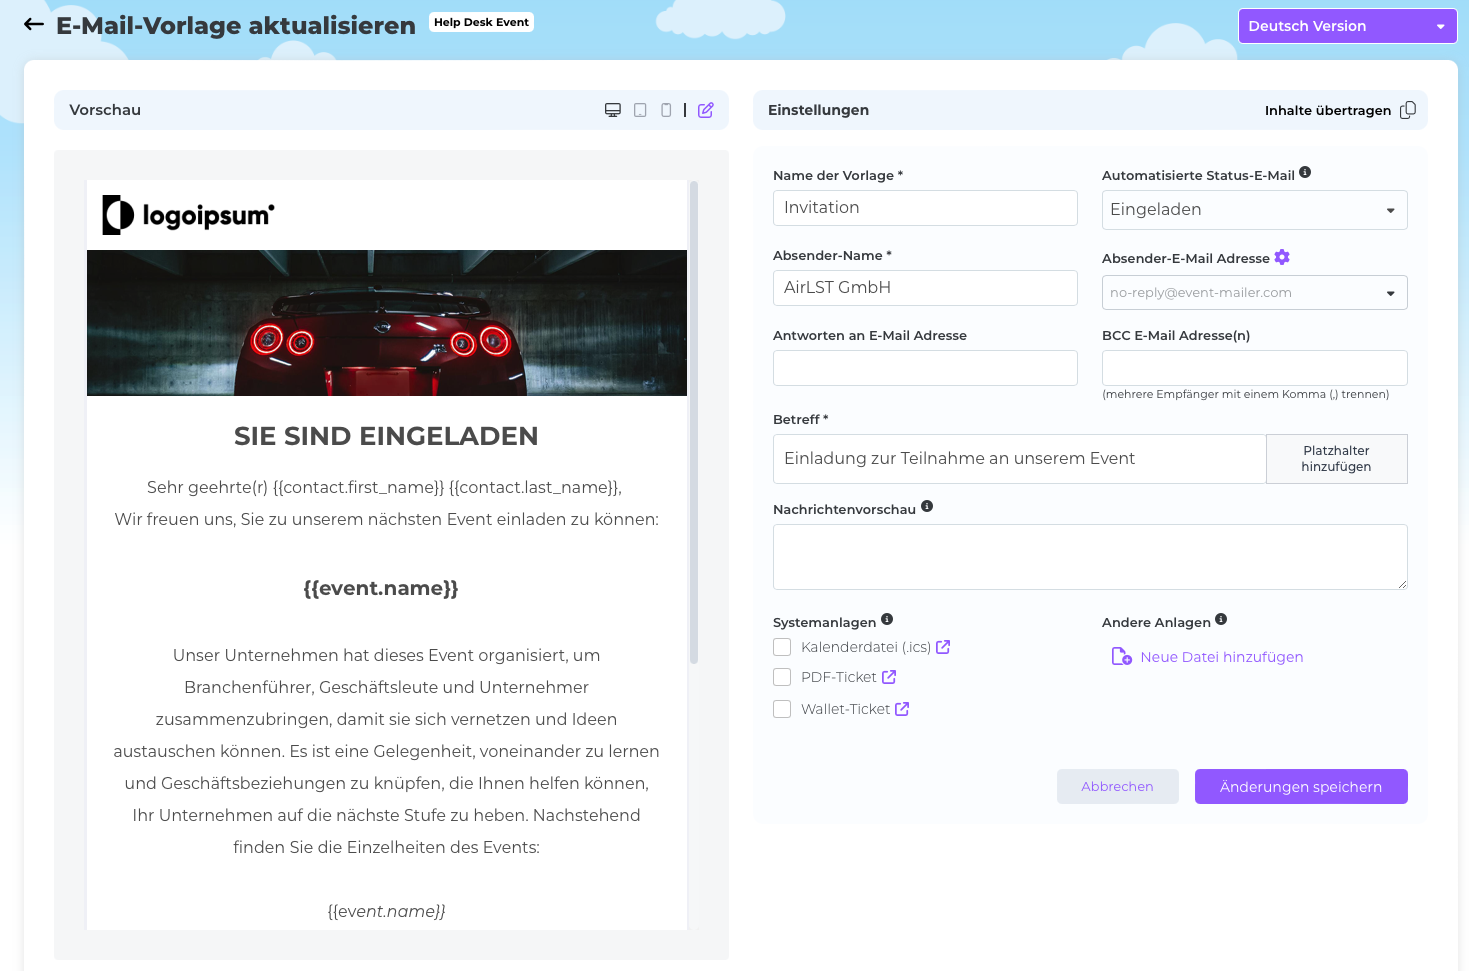Click the italic {{event.name}} placeholder
This screenshot has height=971, width=1469.
[386, 911]
